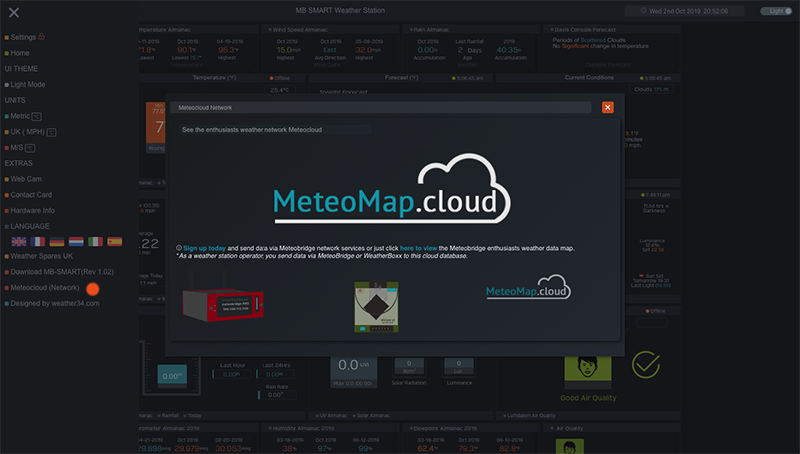Close the Meteocloud Network popup
The height and width of the screenshot is (454, 800).
607,107
